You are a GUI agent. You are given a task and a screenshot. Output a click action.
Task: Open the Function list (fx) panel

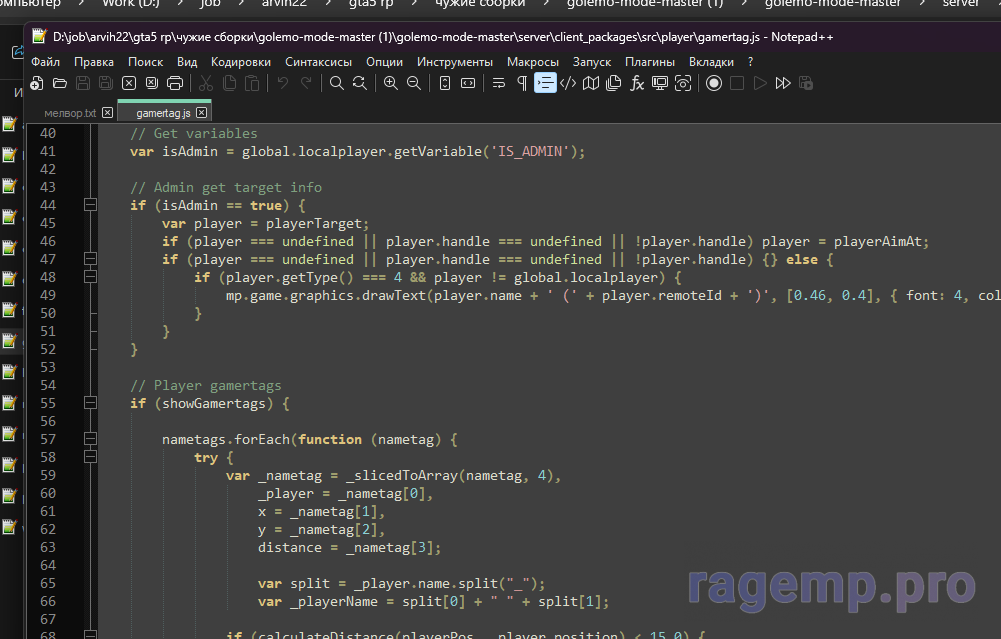click(637, 83)
